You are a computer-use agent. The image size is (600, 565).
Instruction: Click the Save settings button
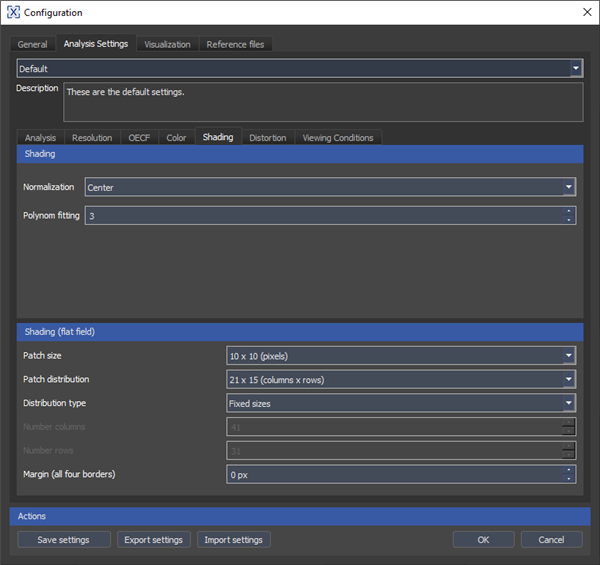(x=63, y=540)
